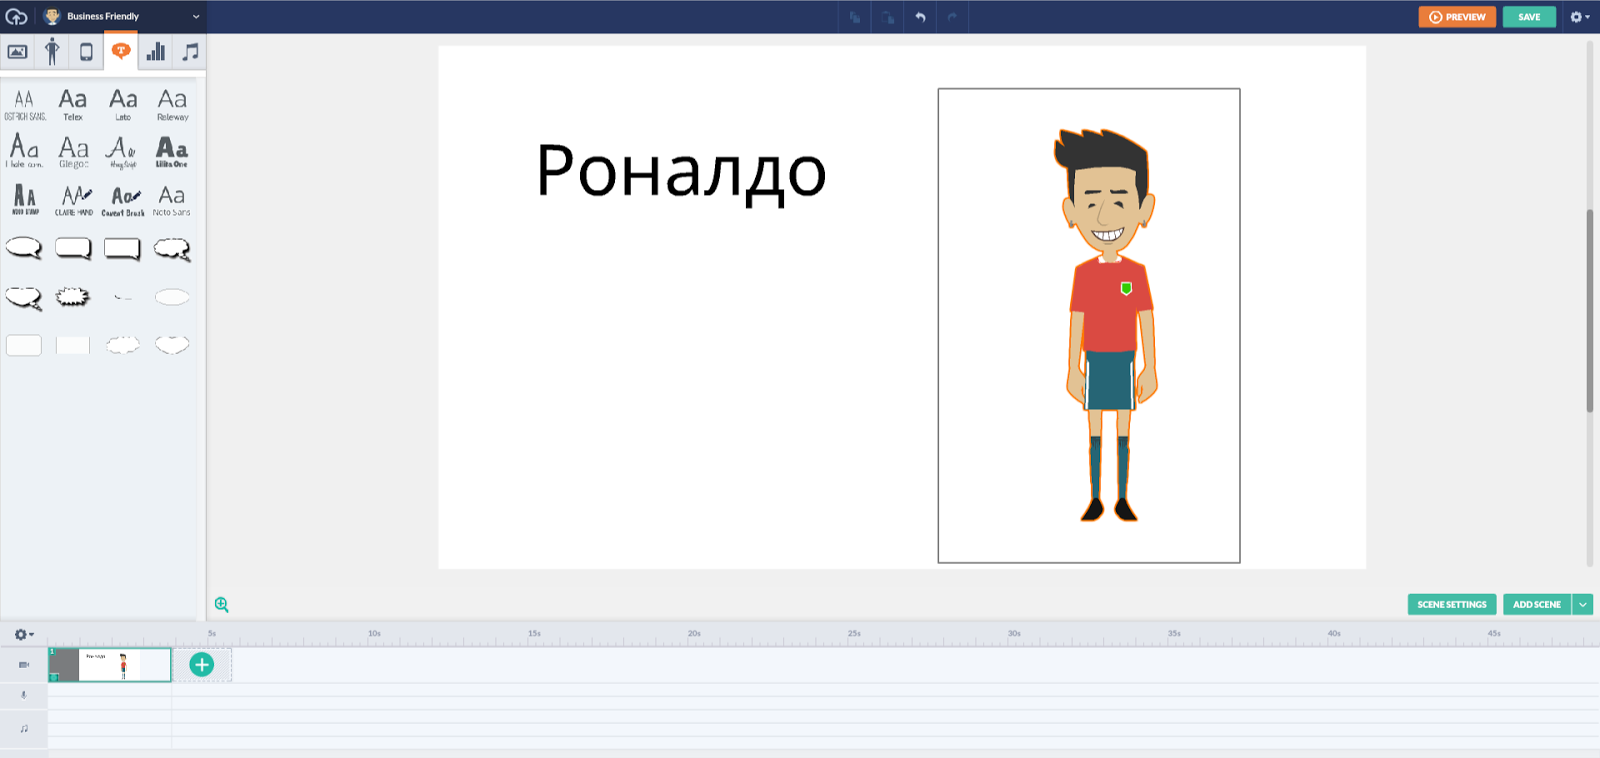Viewport: 1600px width, 758px height.
Task: Switch to the props device tab
Action: [86, 52]
